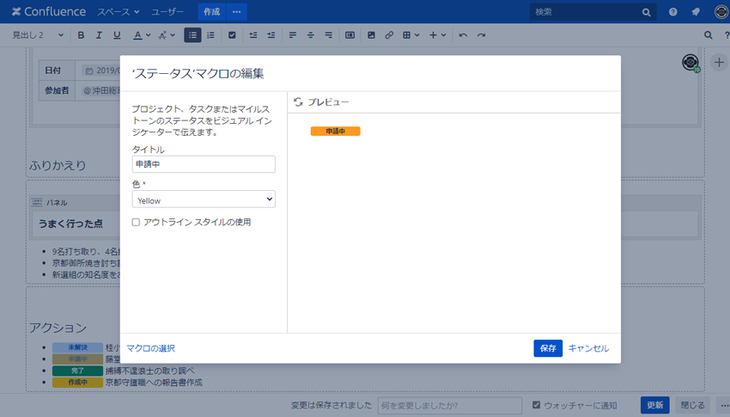Insert an image or file
This screenshot has width=730, height=417.
[371, 35]
